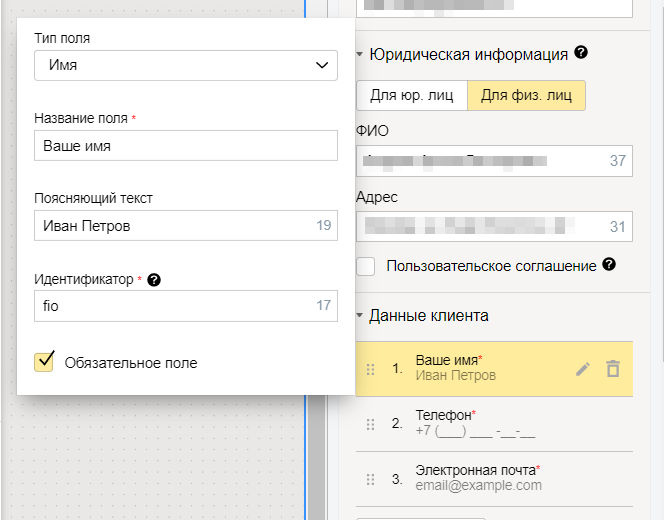Open the Тип поля dropdown
The image size is (664, 520).
click(186, 66)
